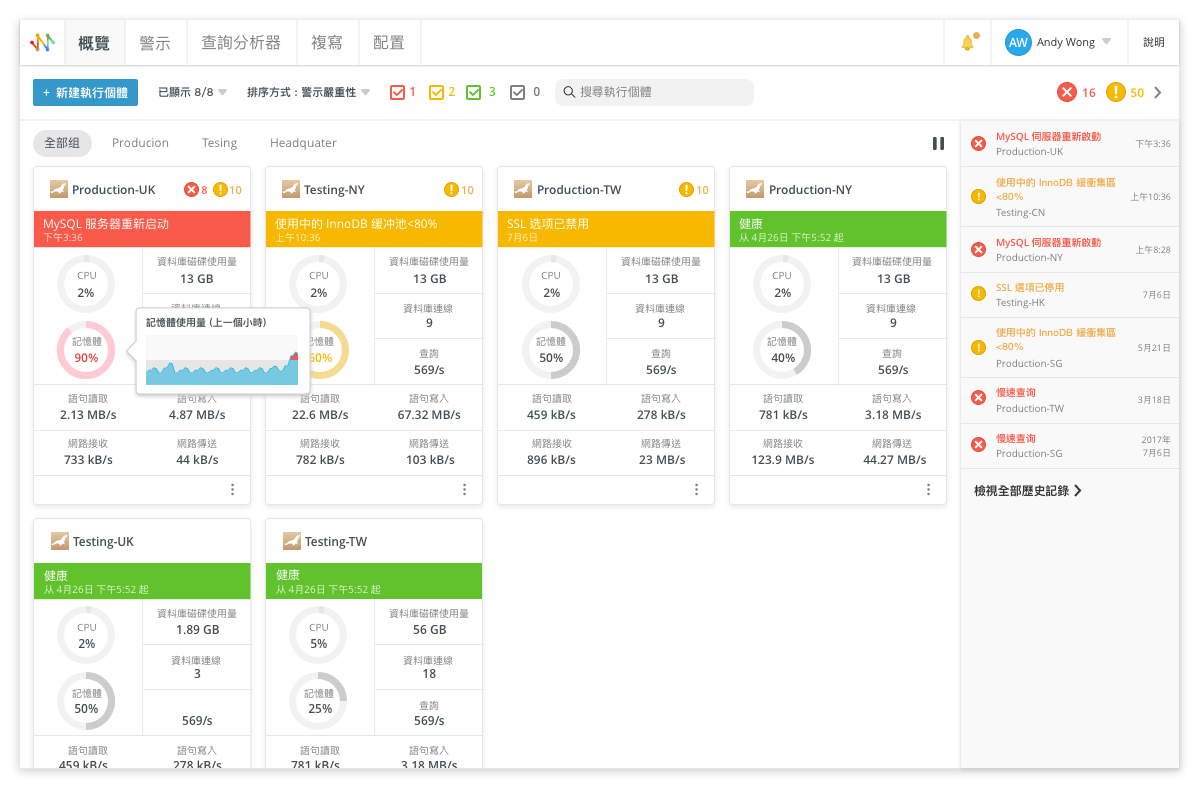This screenshot has width=1200, height=790.
Task: Toggle the yellow warning checkbox filter
Action: click(x=436, y=93)
